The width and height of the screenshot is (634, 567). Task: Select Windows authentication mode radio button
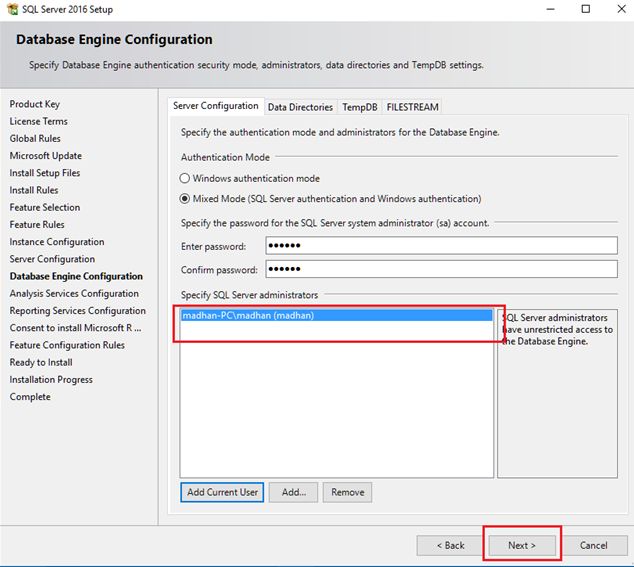[x=186, y=179]
